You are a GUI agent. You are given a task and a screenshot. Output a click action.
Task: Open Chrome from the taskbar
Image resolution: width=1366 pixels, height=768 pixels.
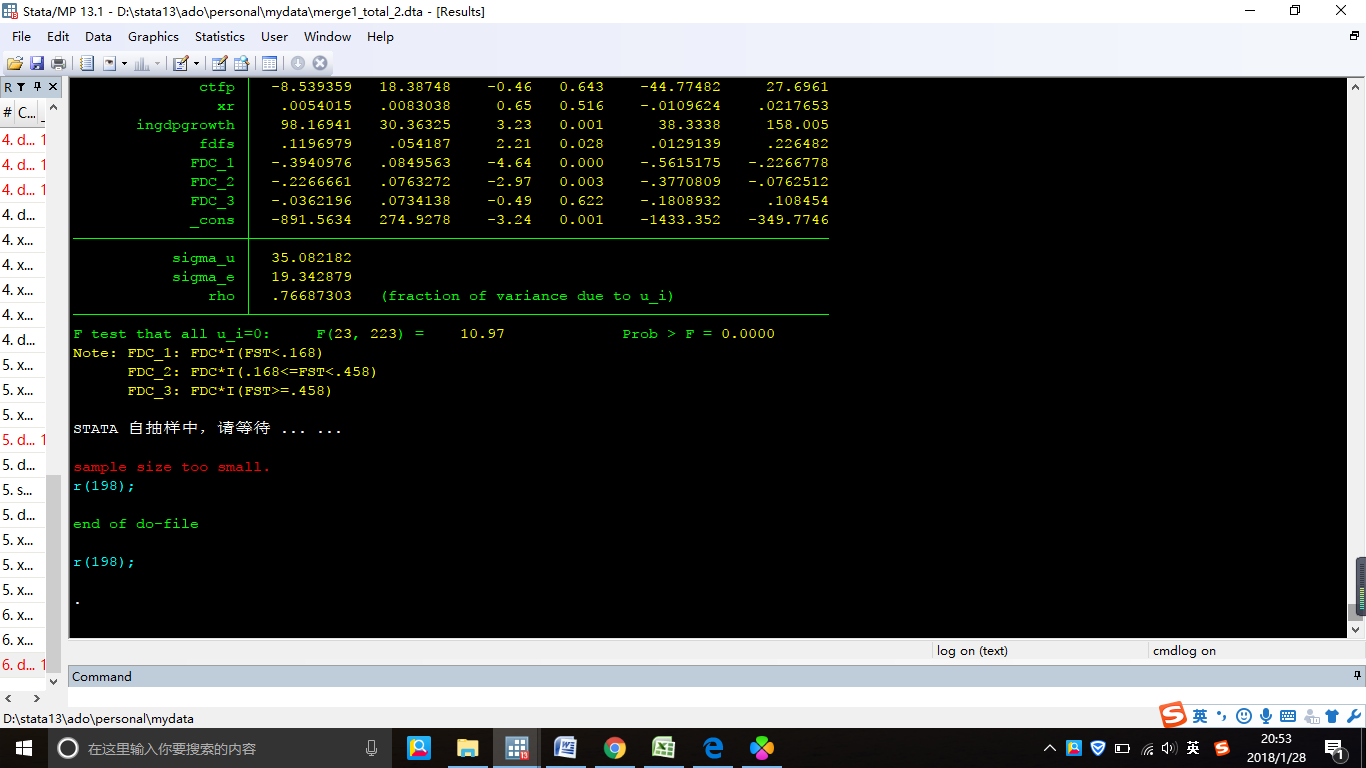(614, 748)
